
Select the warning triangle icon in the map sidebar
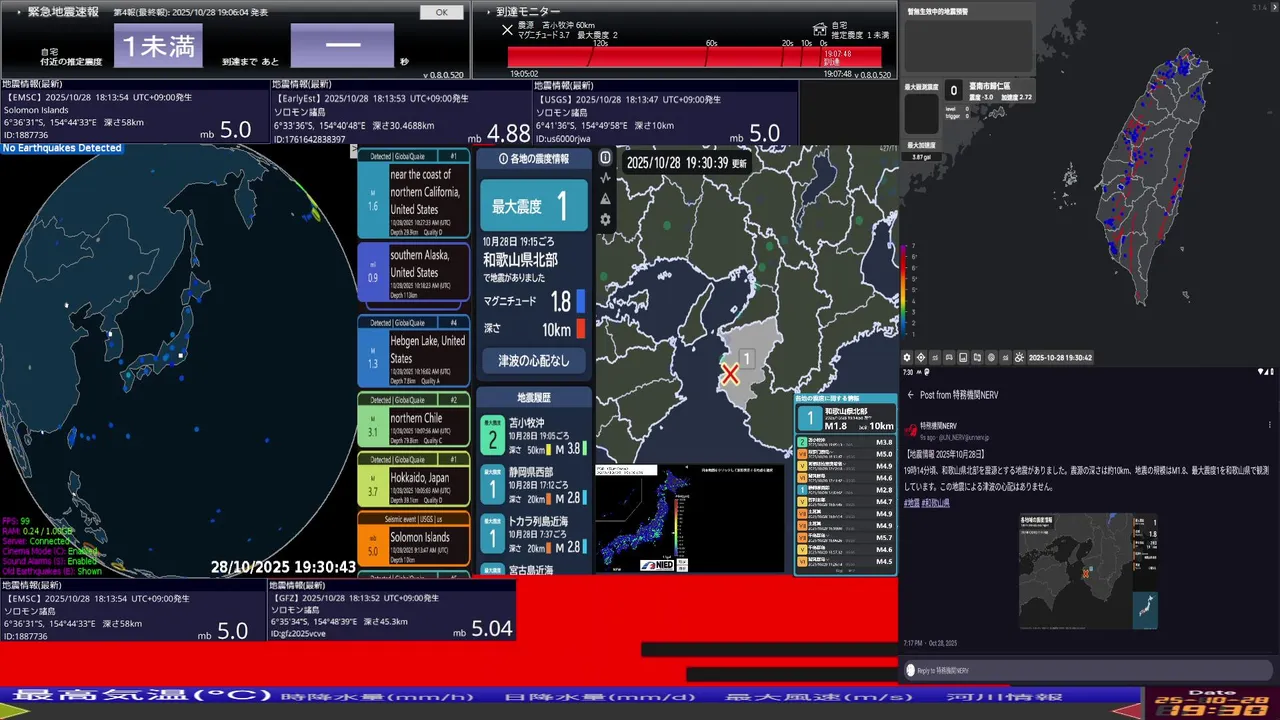[x=605, y=199]
